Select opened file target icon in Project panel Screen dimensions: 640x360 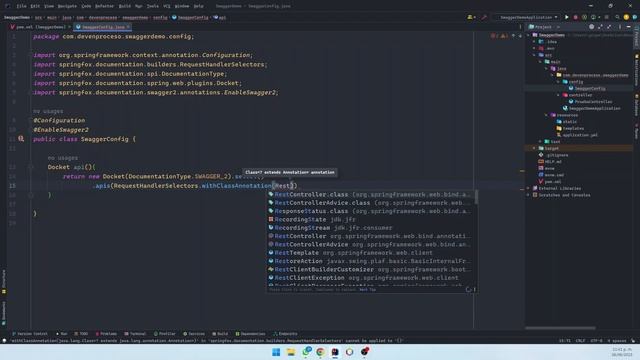pos(591,27)
